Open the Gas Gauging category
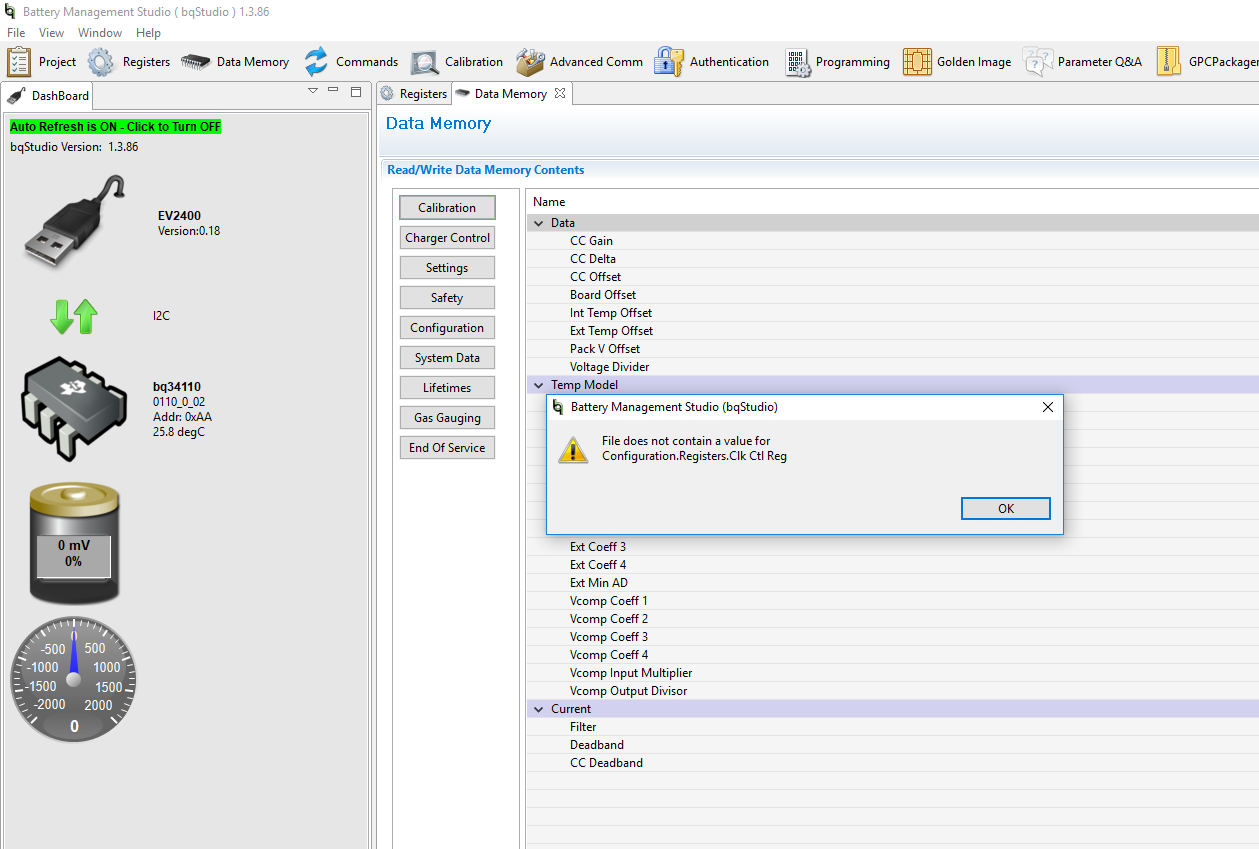The image size is (1259, 849). point(447,418)
